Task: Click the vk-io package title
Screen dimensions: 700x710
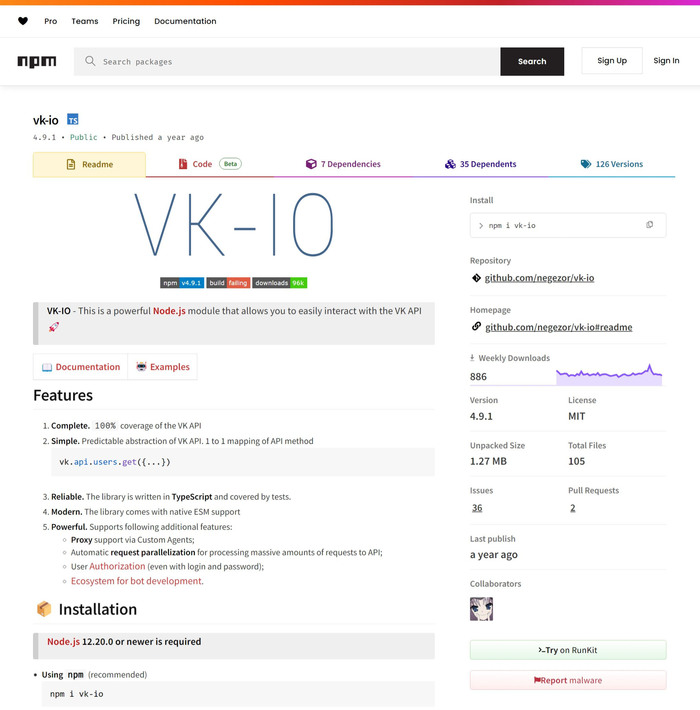Action: click(46, 120)
